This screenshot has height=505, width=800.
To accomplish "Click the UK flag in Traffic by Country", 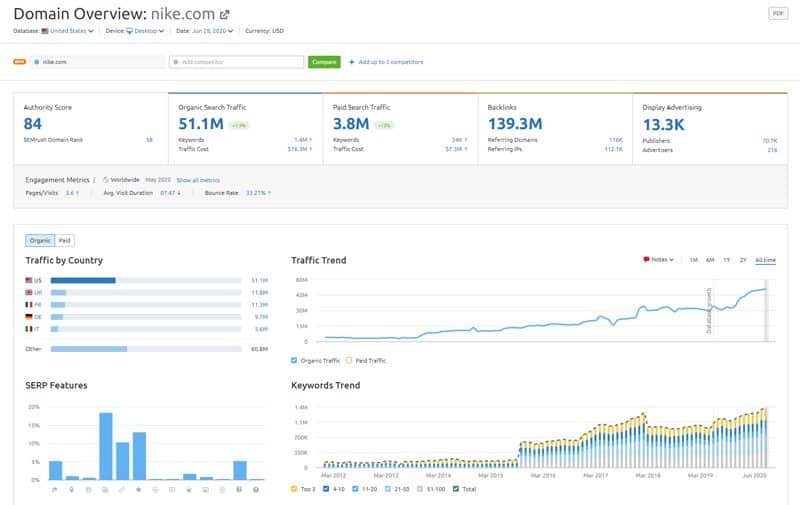I will pyautogui.click(x=29, y=293).
